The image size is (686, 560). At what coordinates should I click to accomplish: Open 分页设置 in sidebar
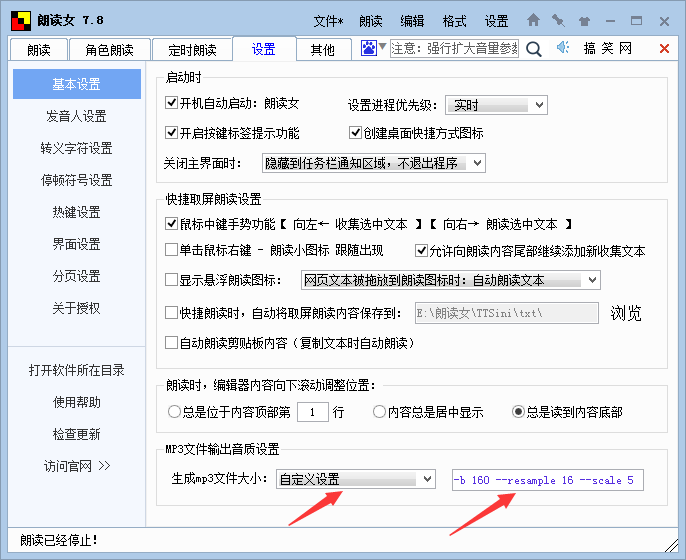click(77, 276)
